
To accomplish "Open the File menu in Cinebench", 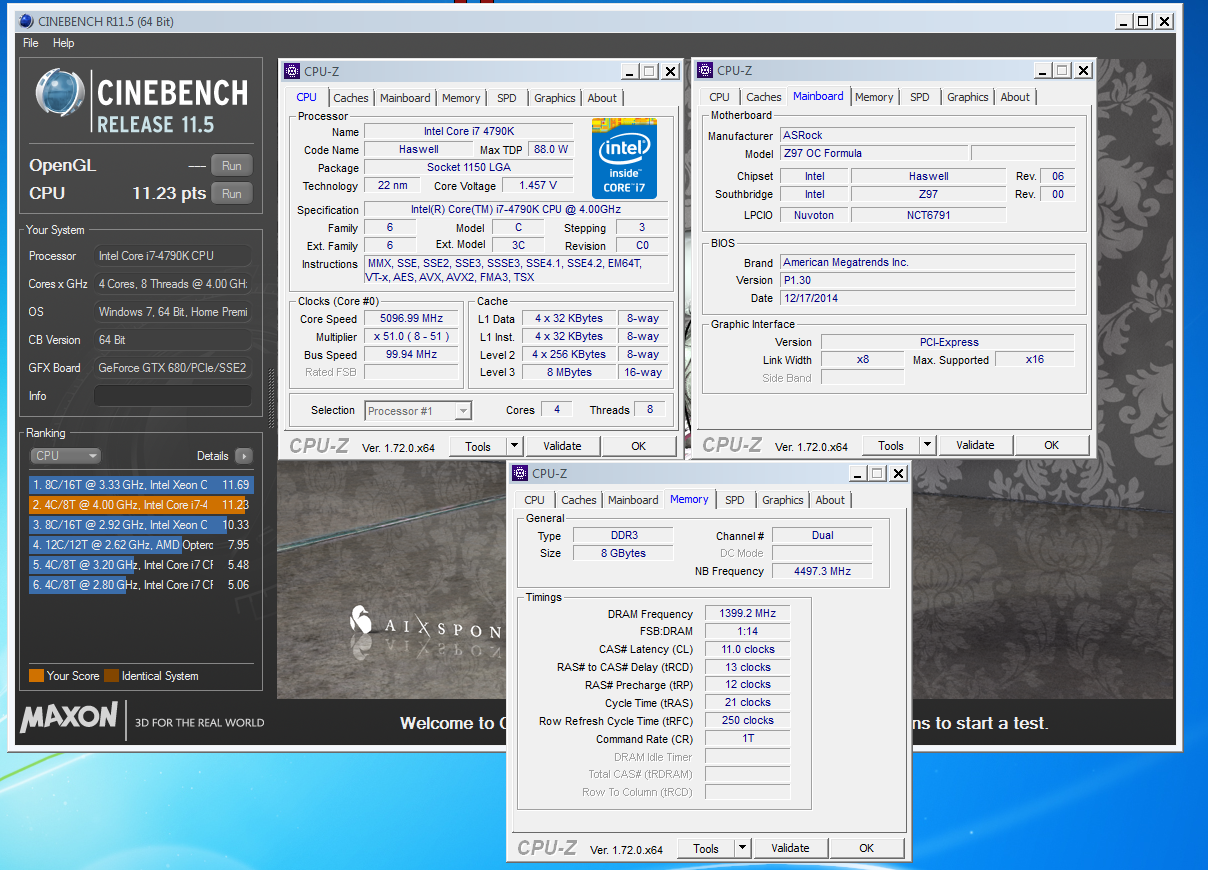I will coord(31,43).
